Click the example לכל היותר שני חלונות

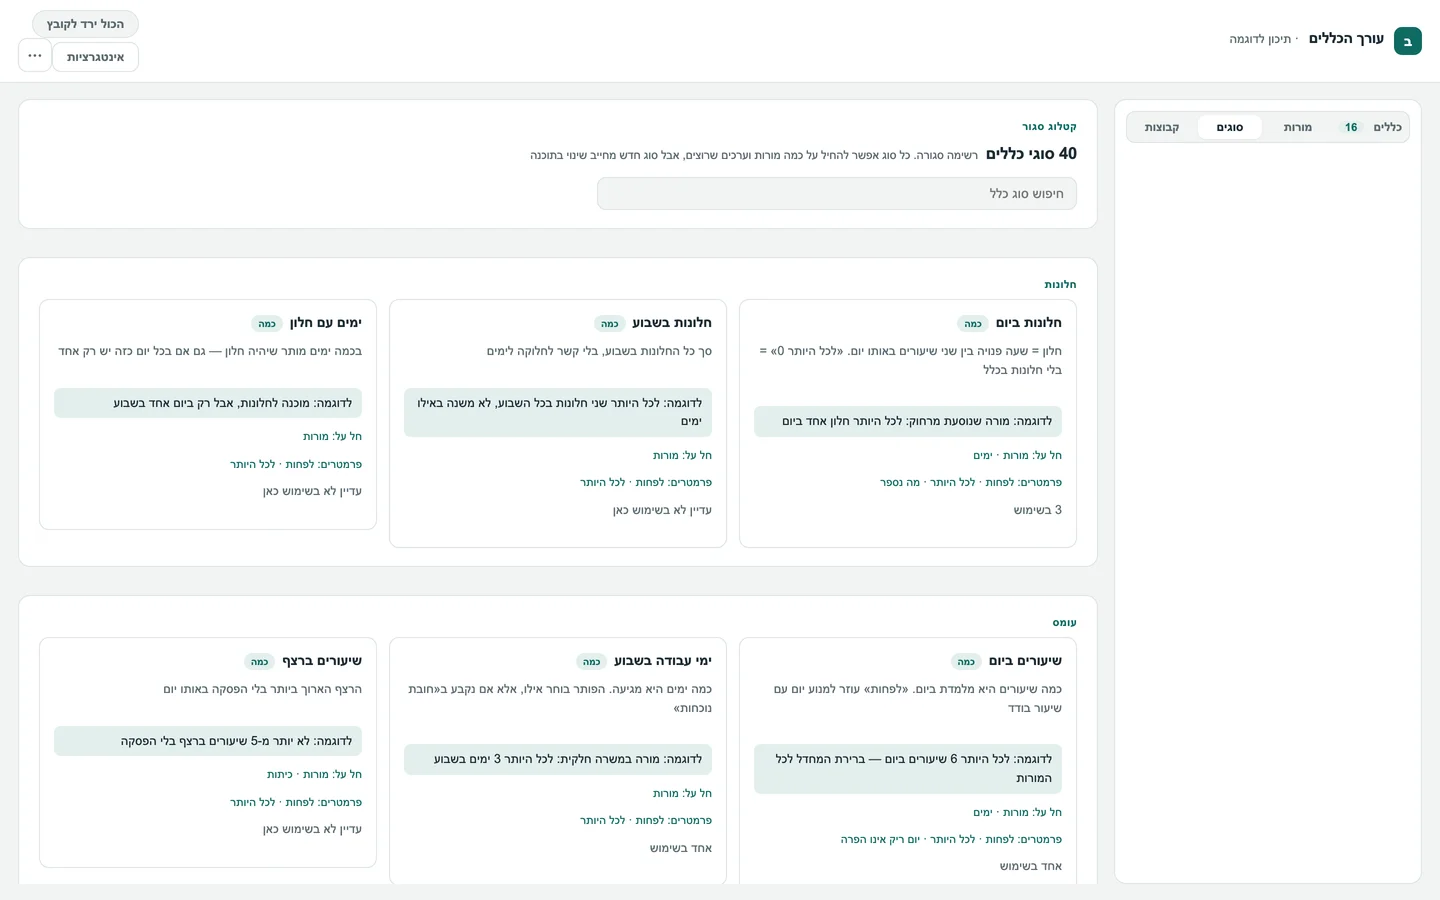point(558,412)
